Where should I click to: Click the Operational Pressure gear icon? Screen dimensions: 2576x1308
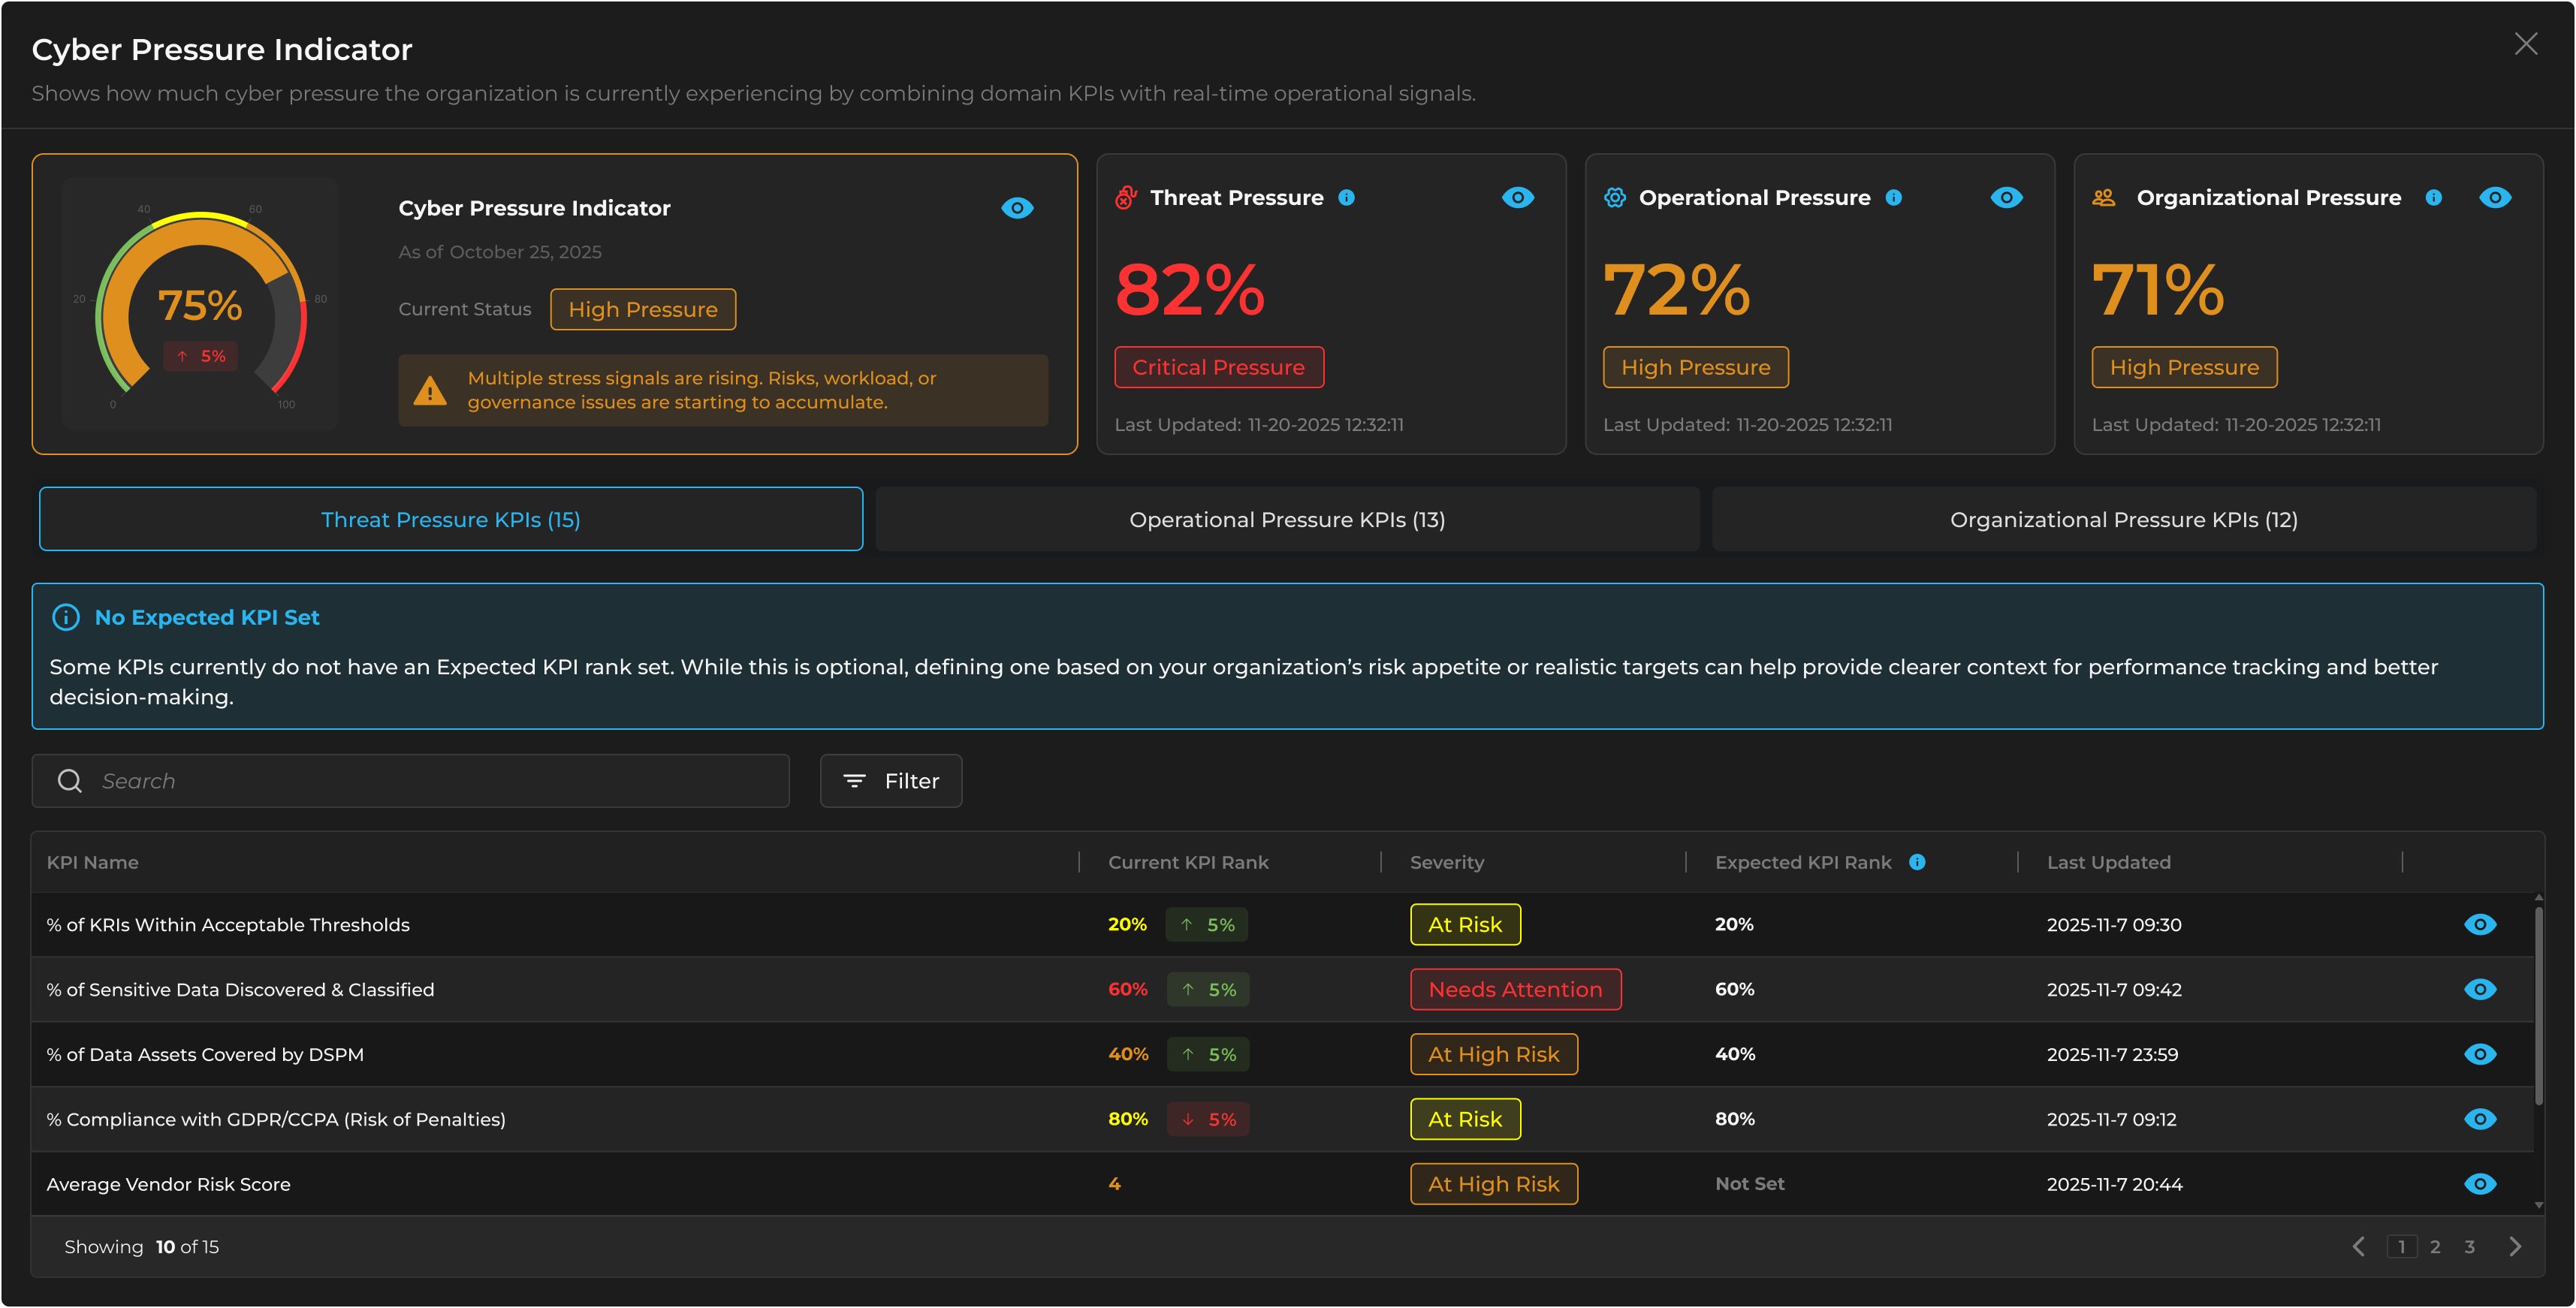[1615, 198]
